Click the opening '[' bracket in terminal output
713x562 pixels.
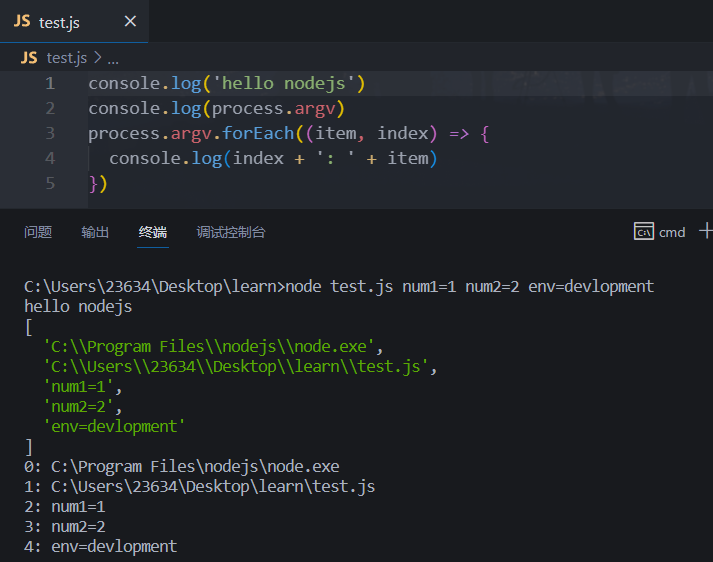tap(29, 327)
